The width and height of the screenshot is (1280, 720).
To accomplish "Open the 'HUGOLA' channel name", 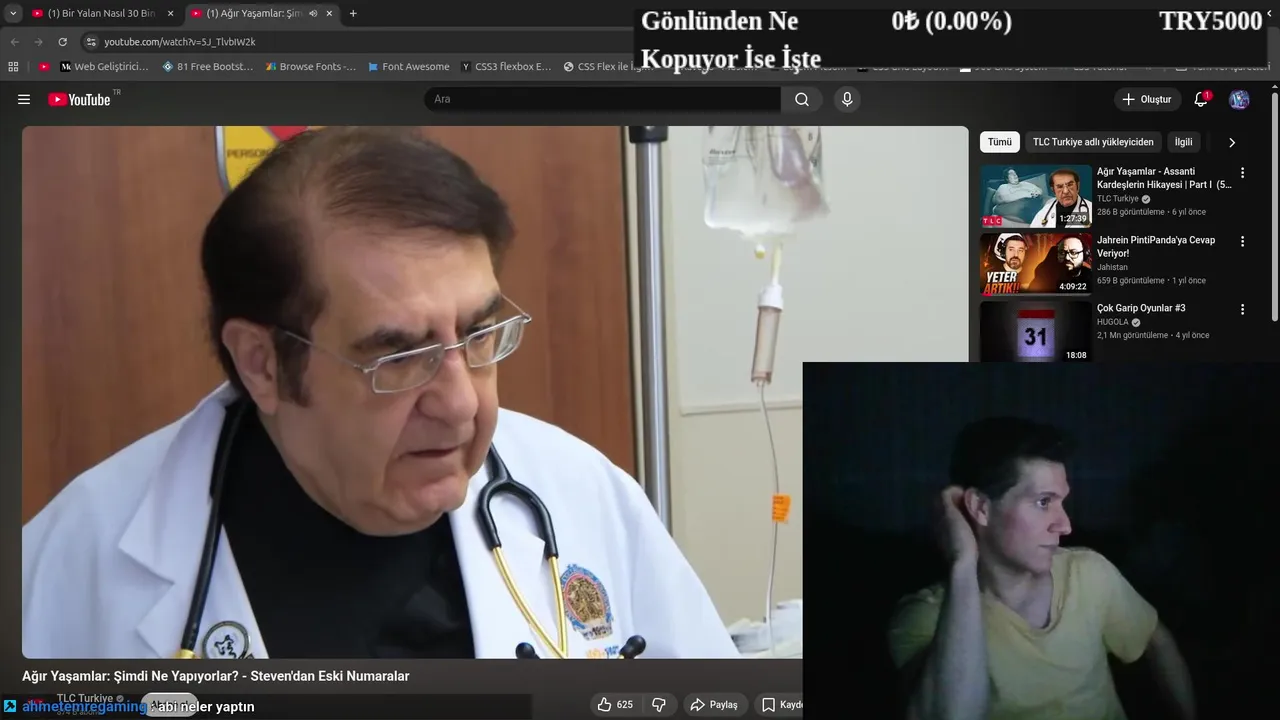I will click(x=1113, y=322).
